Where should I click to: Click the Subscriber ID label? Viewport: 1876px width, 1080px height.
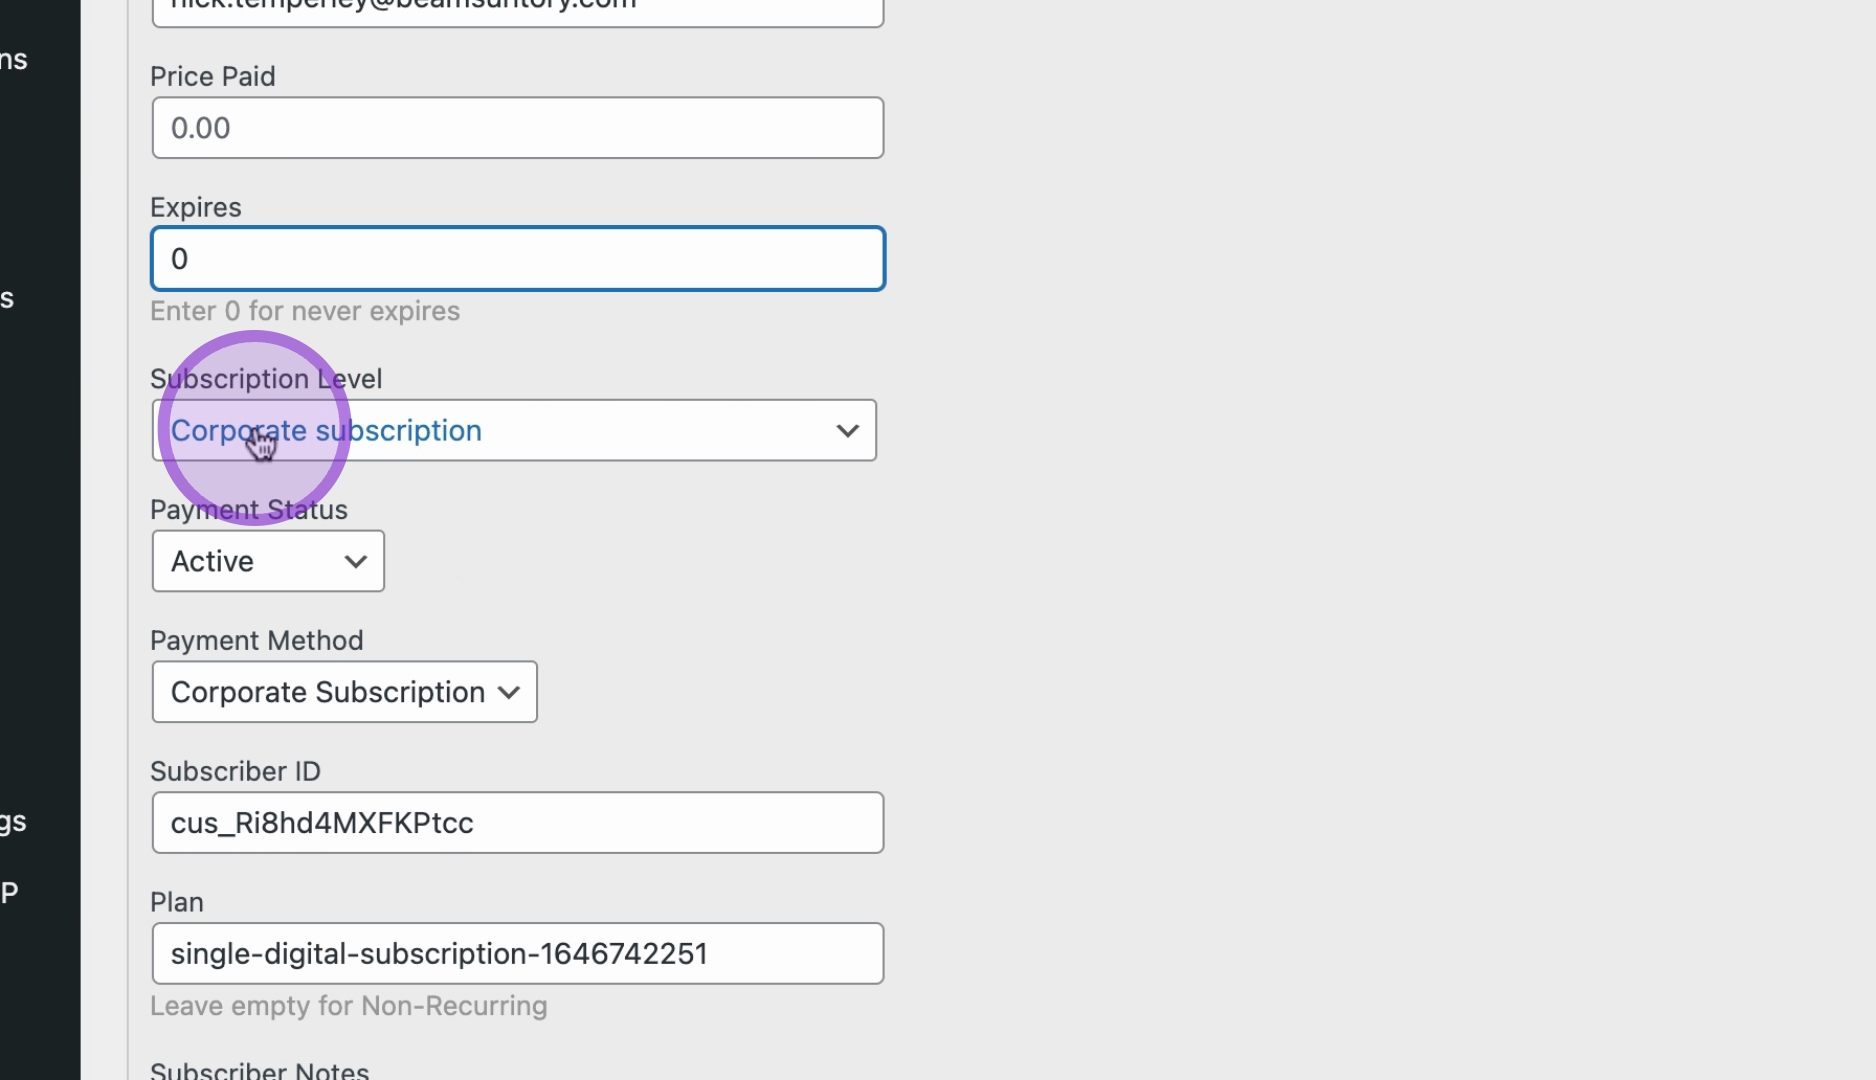(235, 771)
